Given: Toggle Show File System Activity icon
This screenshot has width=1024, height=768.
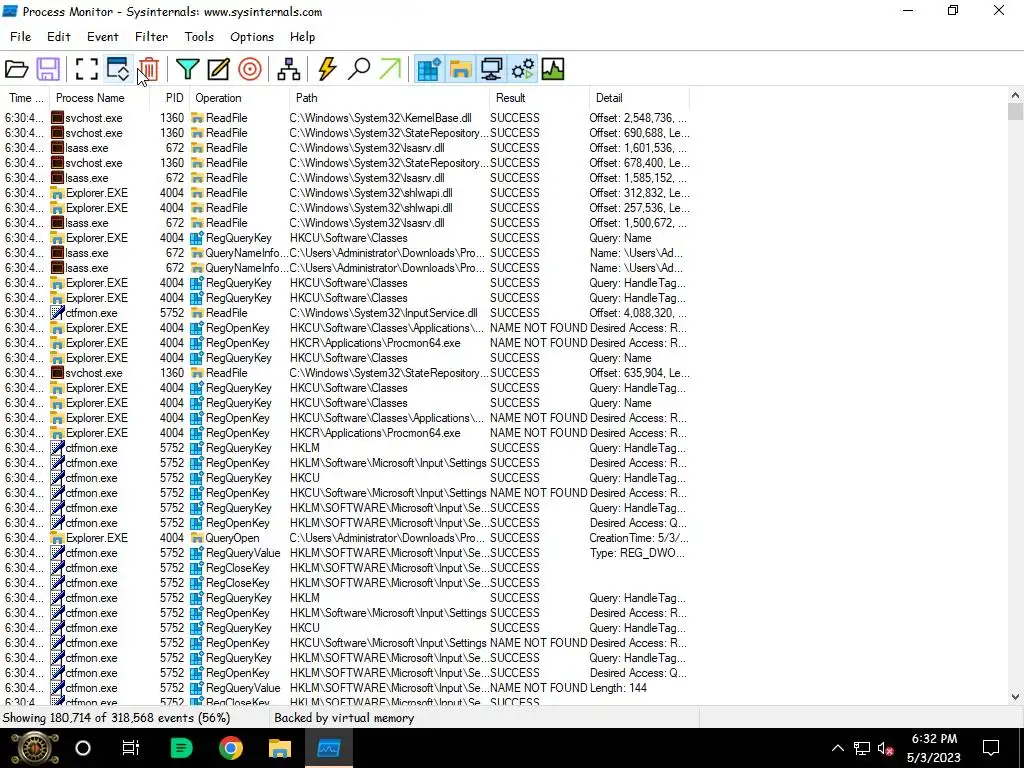Looking at the screenshot, I should [460, 69].
